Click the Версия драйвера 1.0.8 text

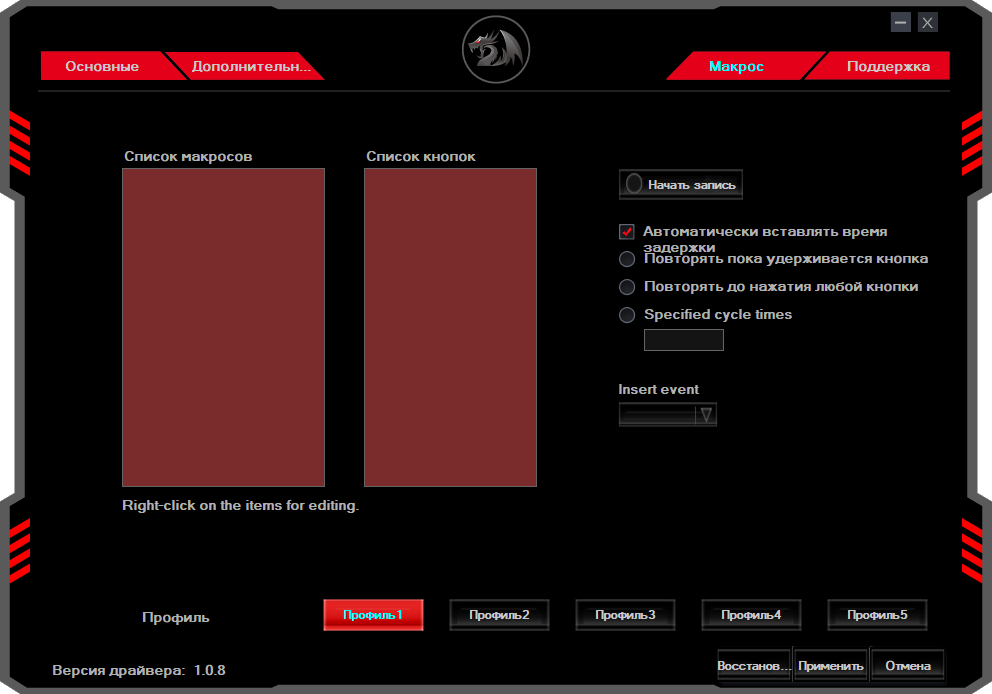(139, 670)
